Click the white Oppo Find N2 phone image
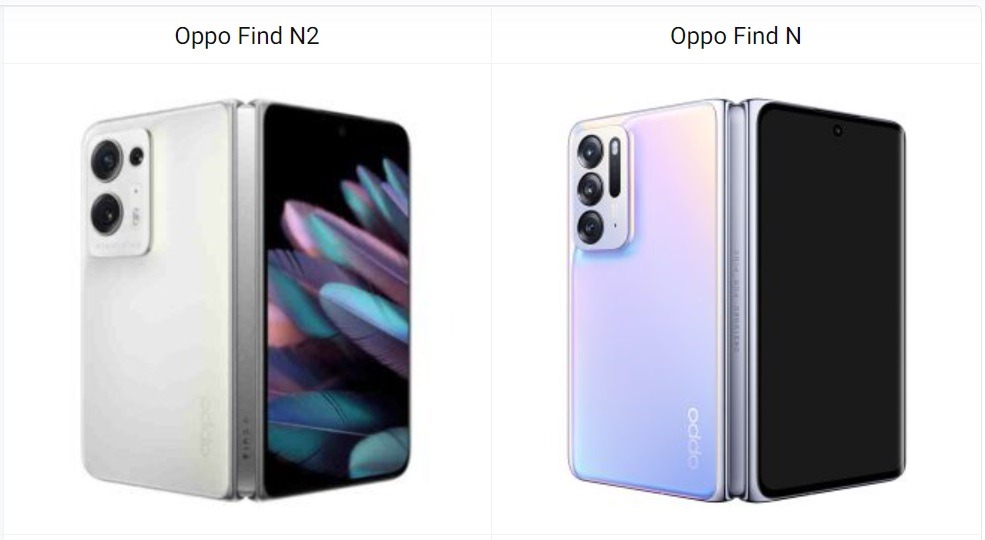 pyautogui.click(x=246, y=300)
